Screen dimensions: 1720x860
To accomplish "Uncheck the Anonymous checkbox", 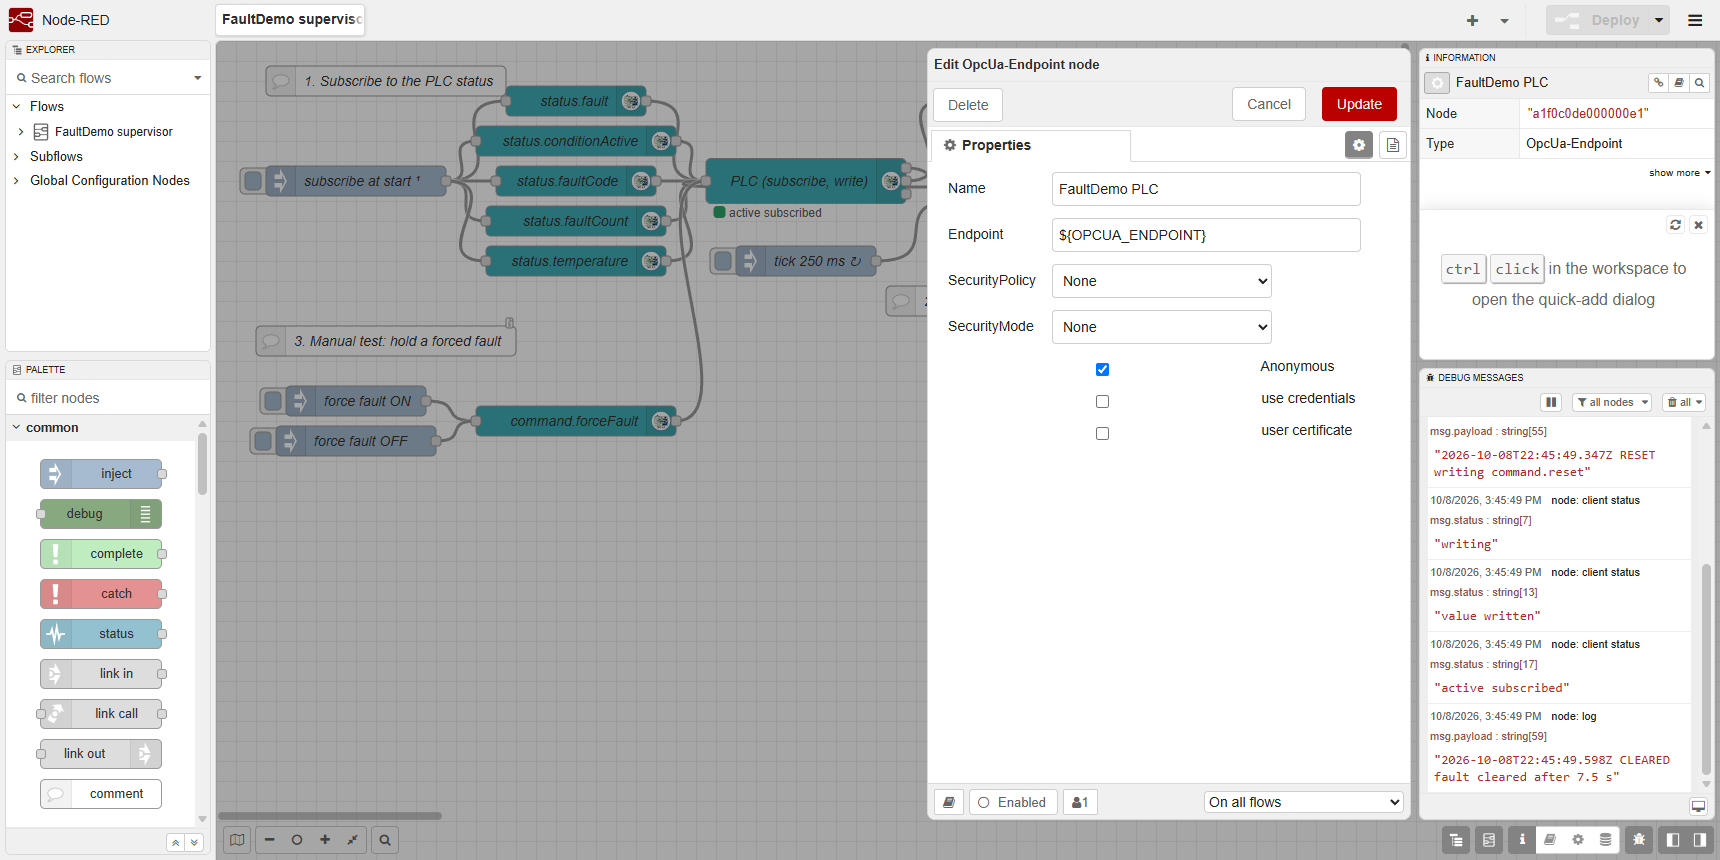I will (1102, 369).
